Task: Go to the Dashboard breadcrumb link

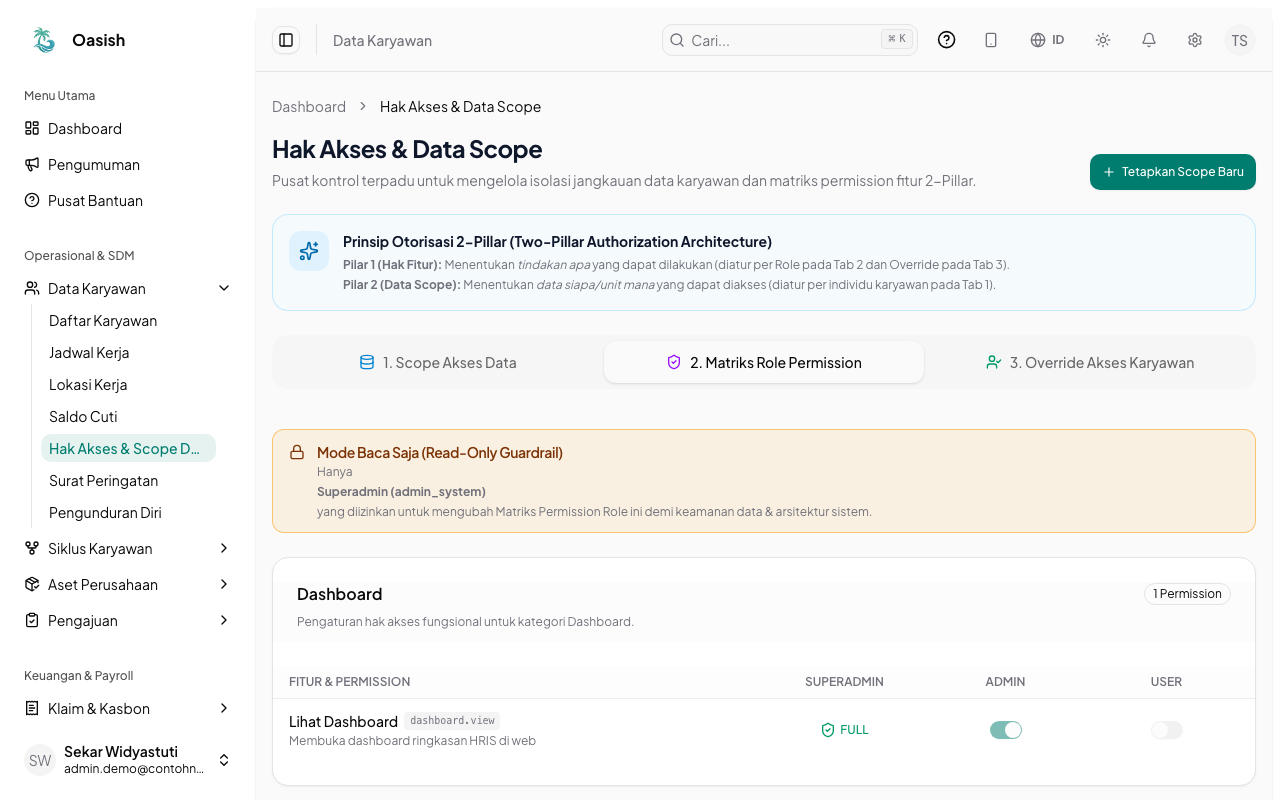Action: click(309, 107)
